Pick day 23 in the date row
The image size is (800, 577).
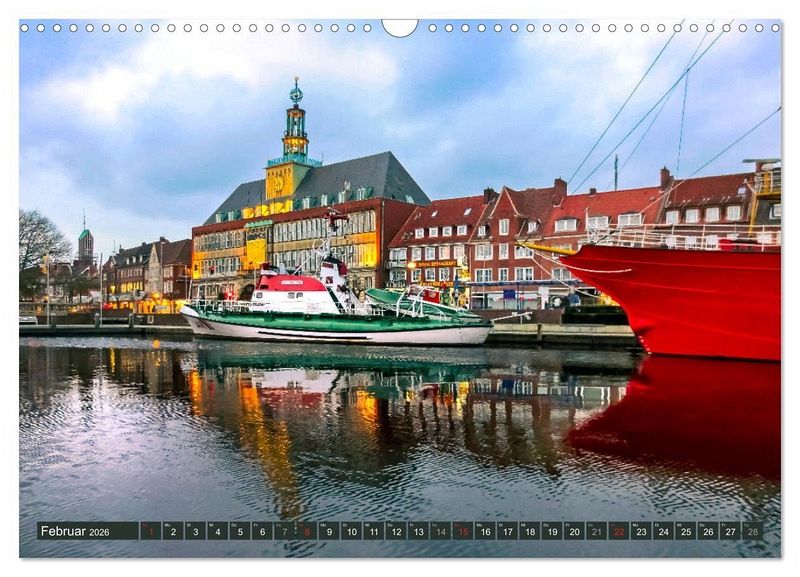641,531
